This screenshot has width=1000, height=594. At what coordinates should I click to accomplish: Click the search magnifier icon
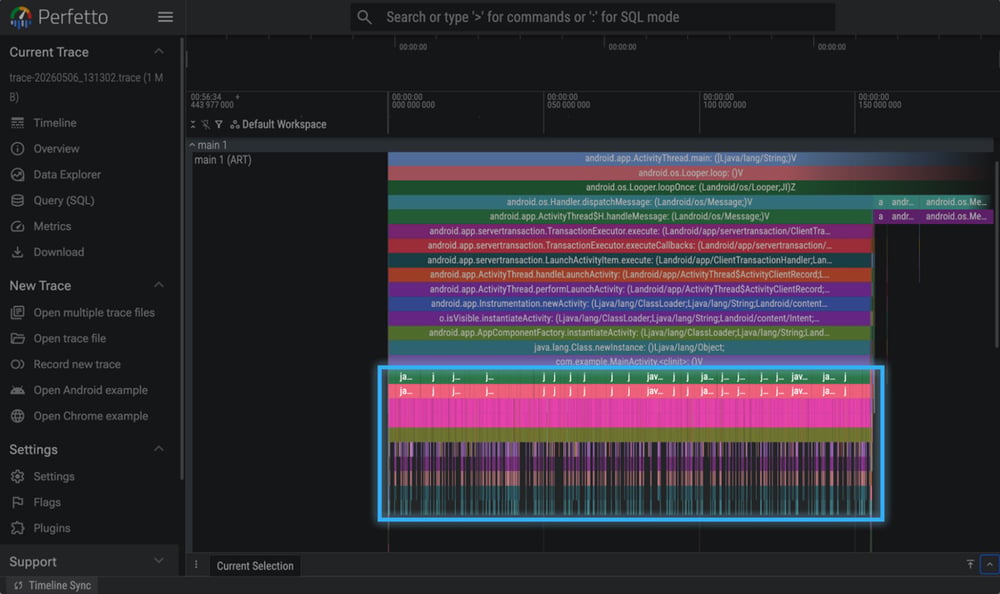pos(364,17)
